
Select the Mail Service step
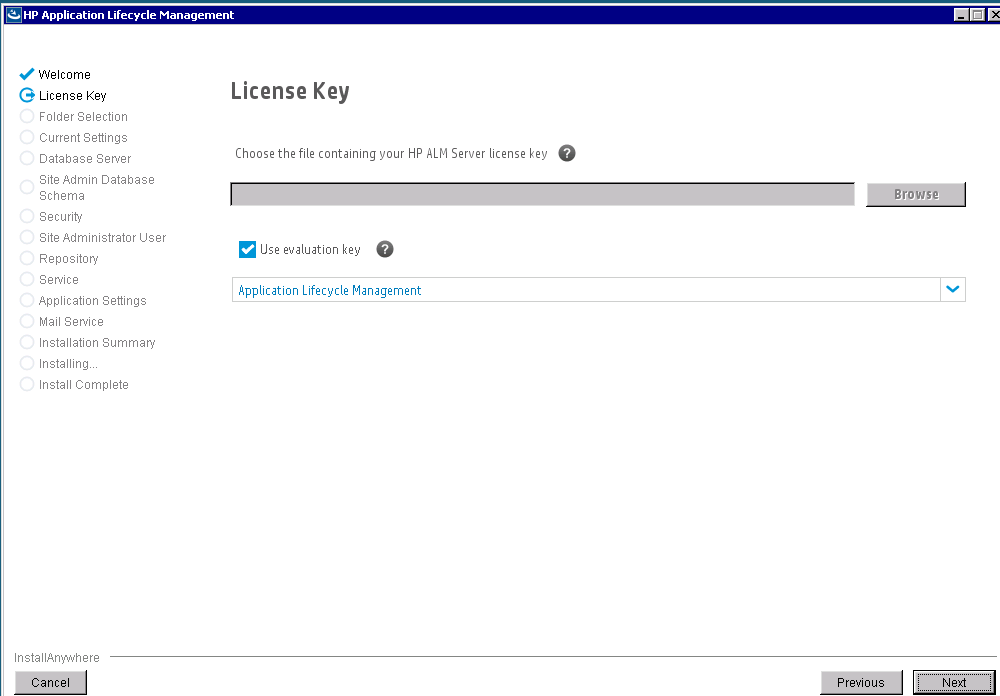(71, 322)
